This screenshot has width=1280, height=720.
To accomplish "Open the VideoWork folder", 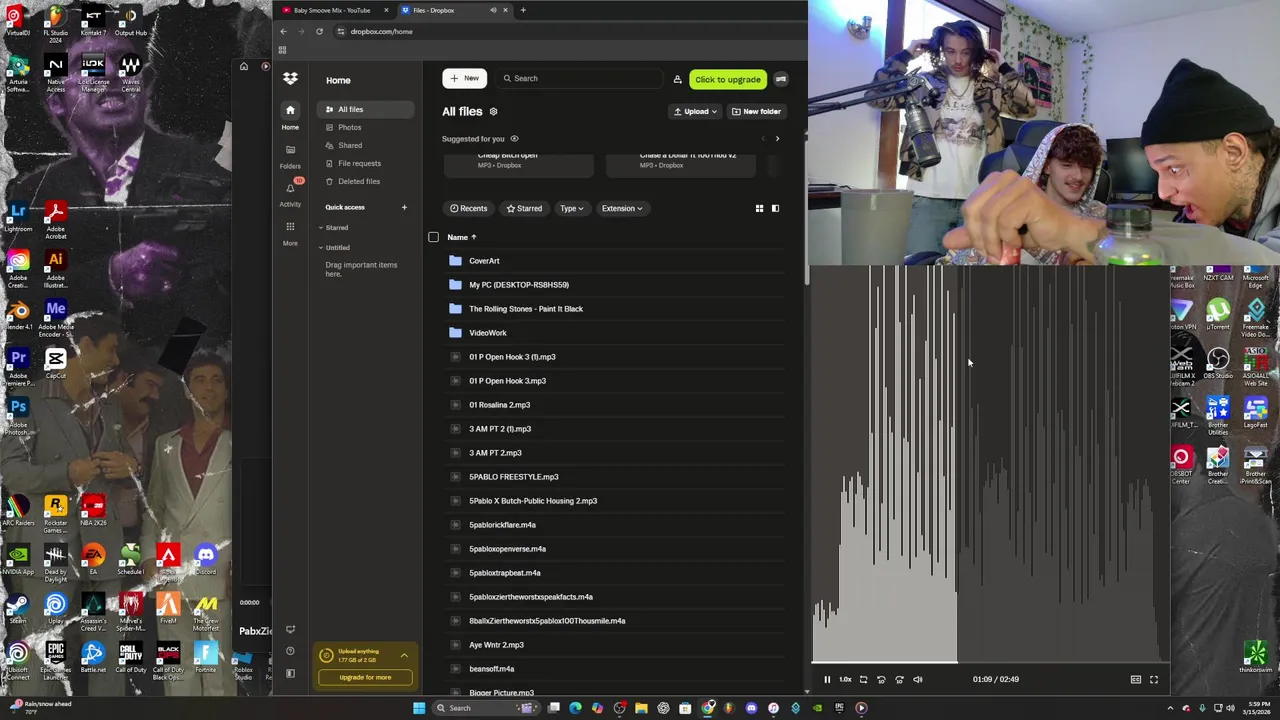I will (488, 333).
